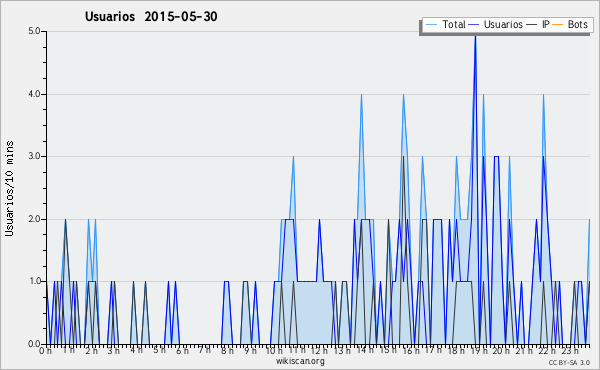The width and height of the screenshot is (600, 370).
Task: Click the '14 h' x-axis label
Action: coord(365,350)
